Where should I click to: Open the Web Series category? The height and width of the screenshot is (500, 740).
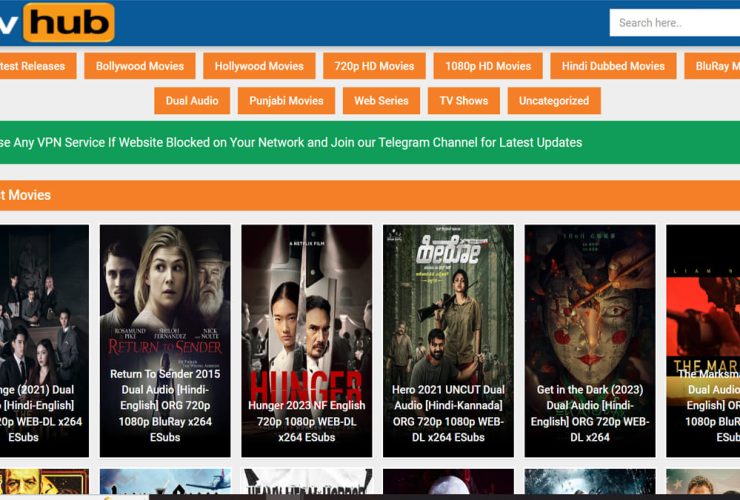coord(381,101)
